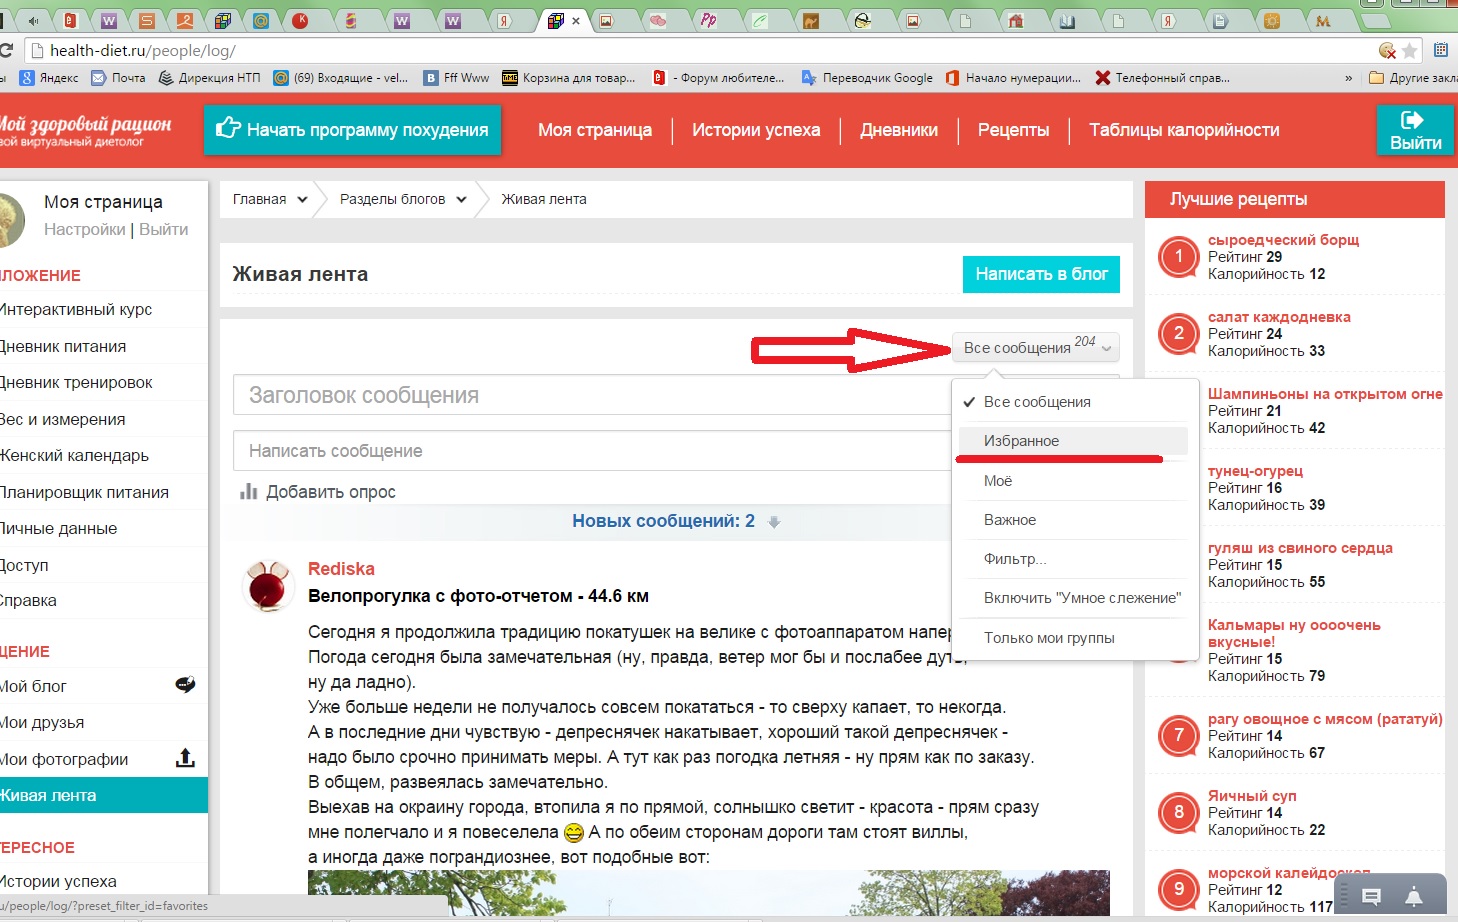This screenshot has height=922, width=1458.
Task: Click the bookmark star in address bar
Action: pos(1410,50)
